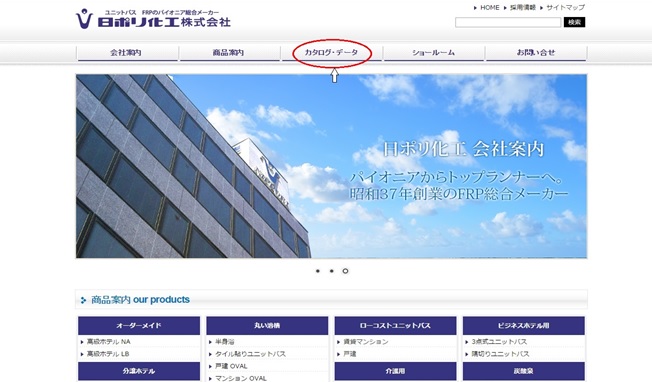Open the 半身浴 product link
The image size is (652, 382).
pos(225,342)
